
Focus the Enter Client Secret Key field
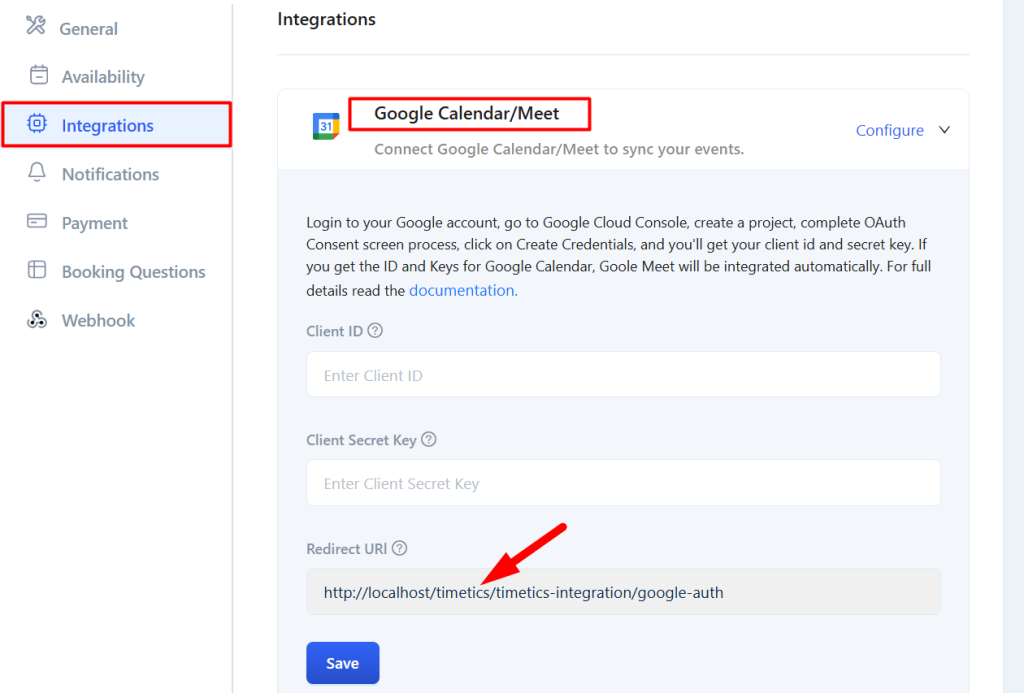pyautogui.click(x=623, y=483)
